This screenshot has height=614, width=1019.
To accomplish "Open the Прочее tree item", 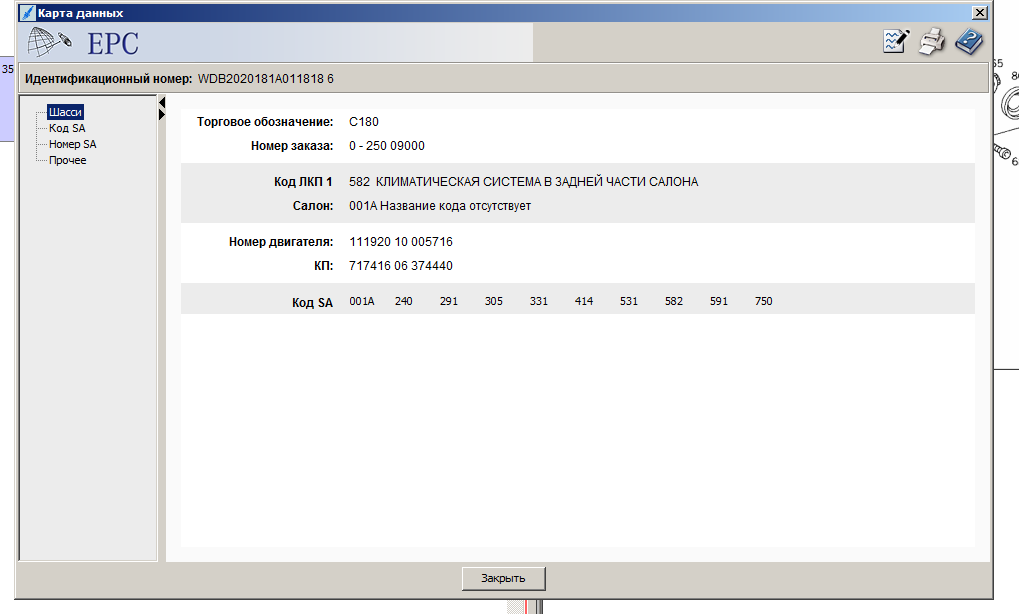I will [68, 160].
